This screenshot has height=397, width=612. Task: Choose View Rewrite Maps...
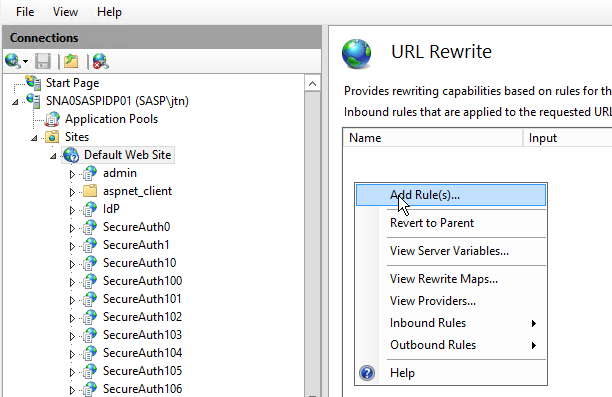[451, 279]
